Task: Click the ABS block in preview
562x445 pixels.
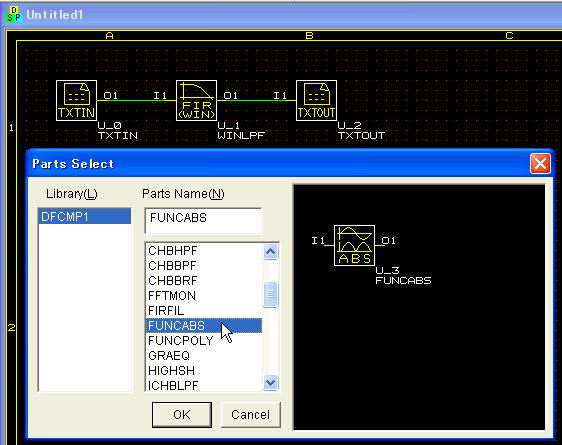Action: point(354,245)
